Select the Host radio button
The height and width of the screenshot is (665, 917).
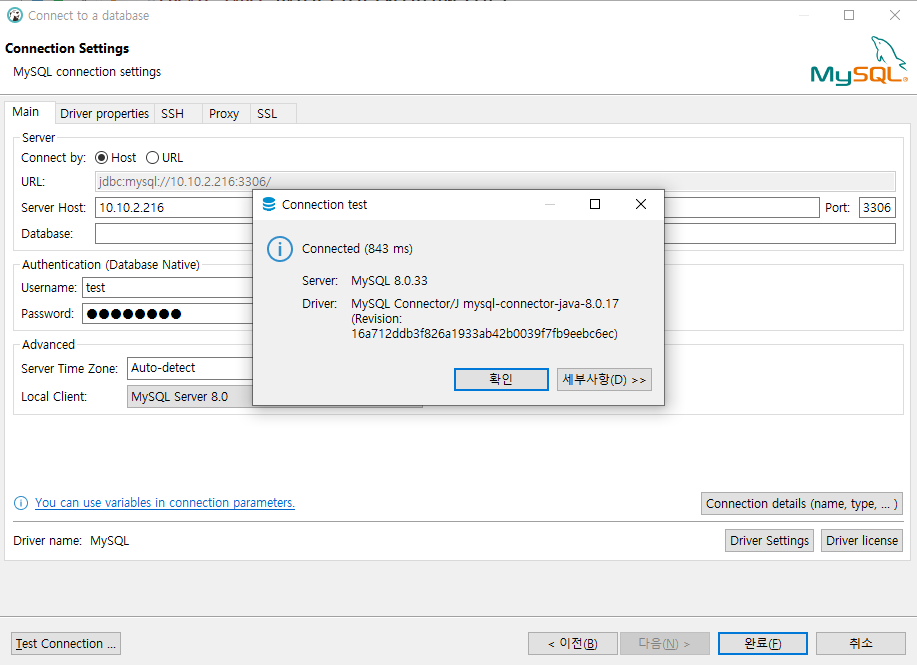click(101, 158)
